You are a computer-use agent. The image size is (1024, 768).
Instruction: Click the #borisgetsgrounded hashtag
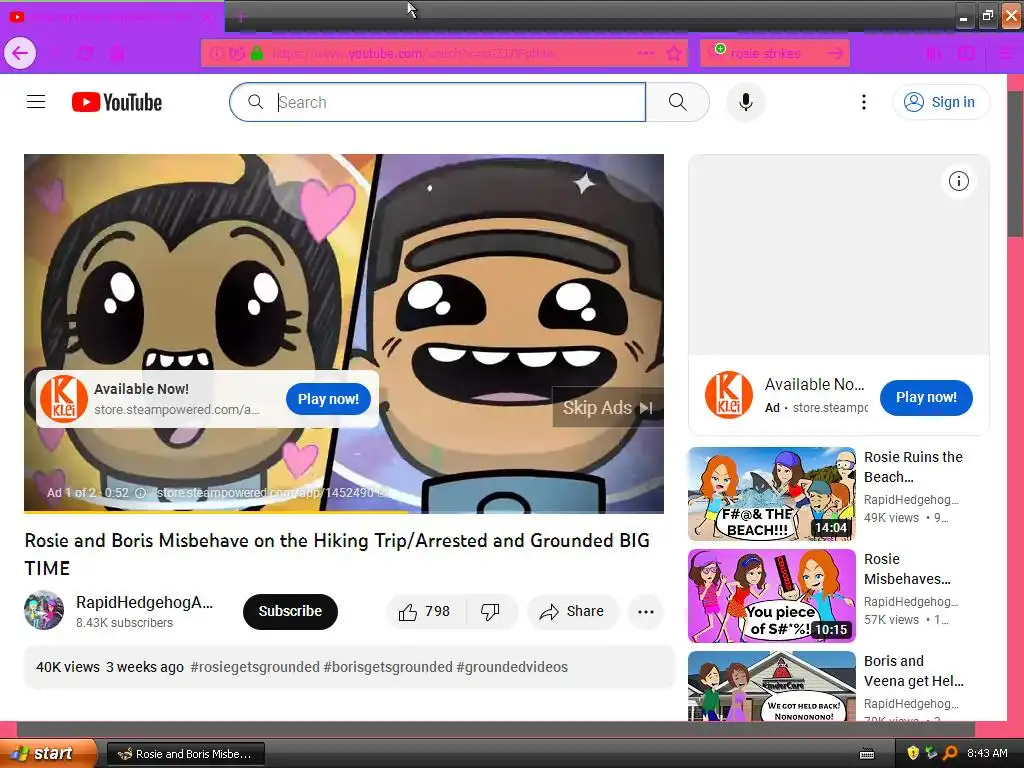[x=388, y=667]
